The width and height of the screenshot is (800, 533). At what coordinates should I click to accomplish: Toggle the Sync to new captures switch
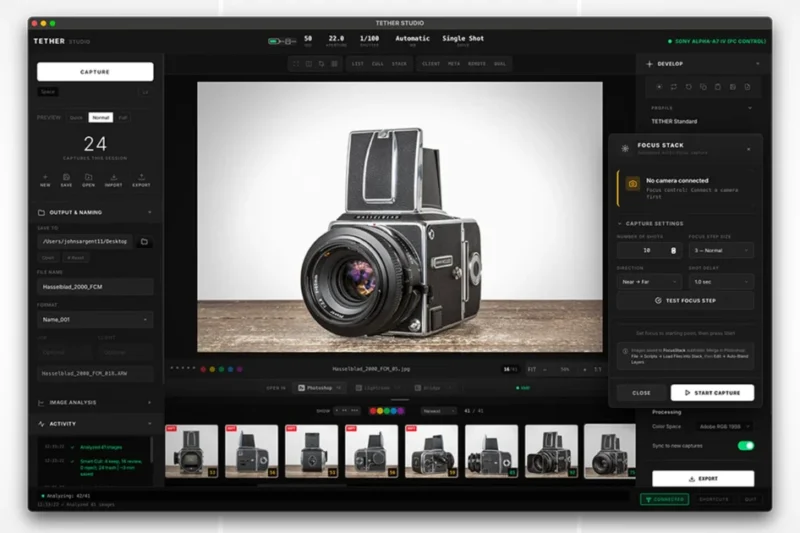click(745, 446)
